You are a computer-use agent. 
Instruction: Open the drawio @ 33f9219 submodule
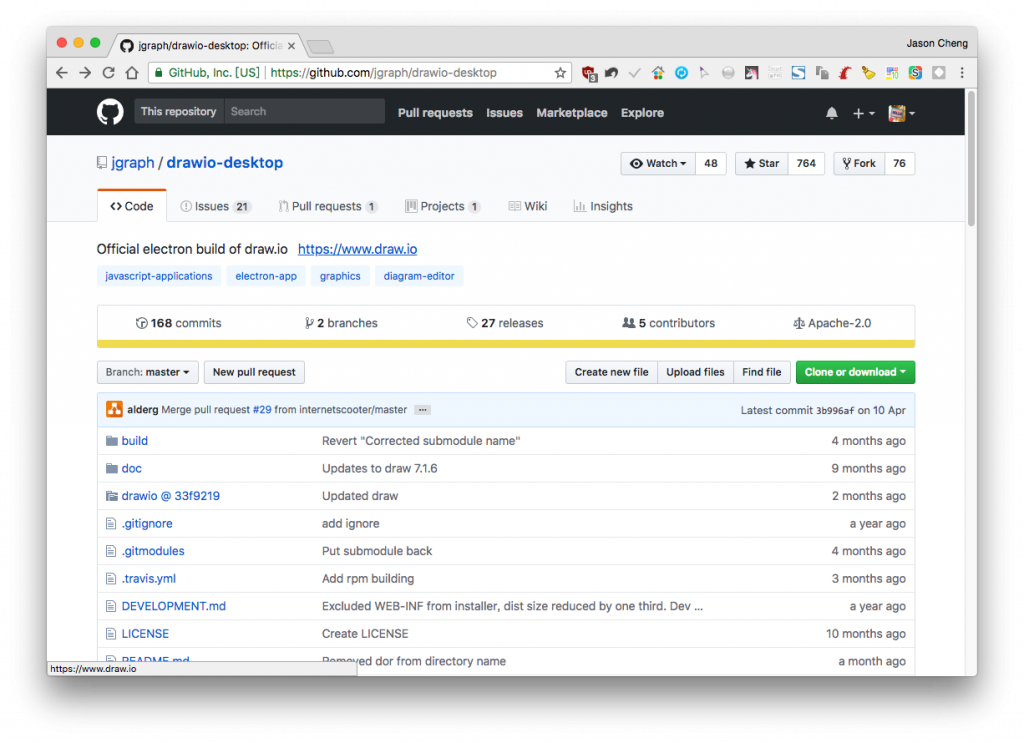point(170,496)
